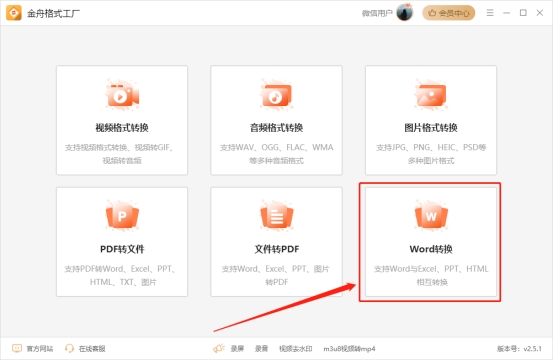The image size is (554, 360).
Task: Minimize the 金舟格式工厂 window
Action: (507, 13)
